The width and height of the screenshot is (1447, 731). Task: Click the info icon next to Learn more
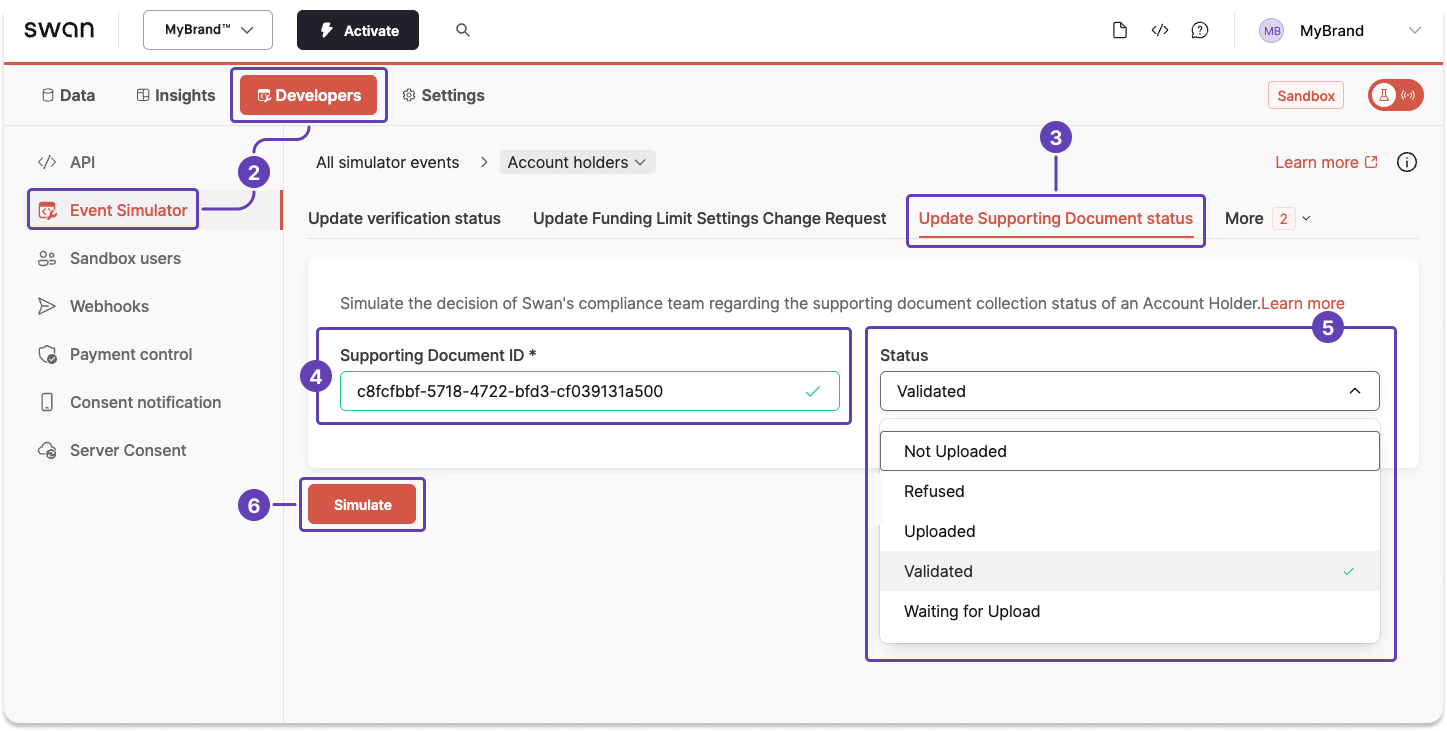pos(1406,161)
